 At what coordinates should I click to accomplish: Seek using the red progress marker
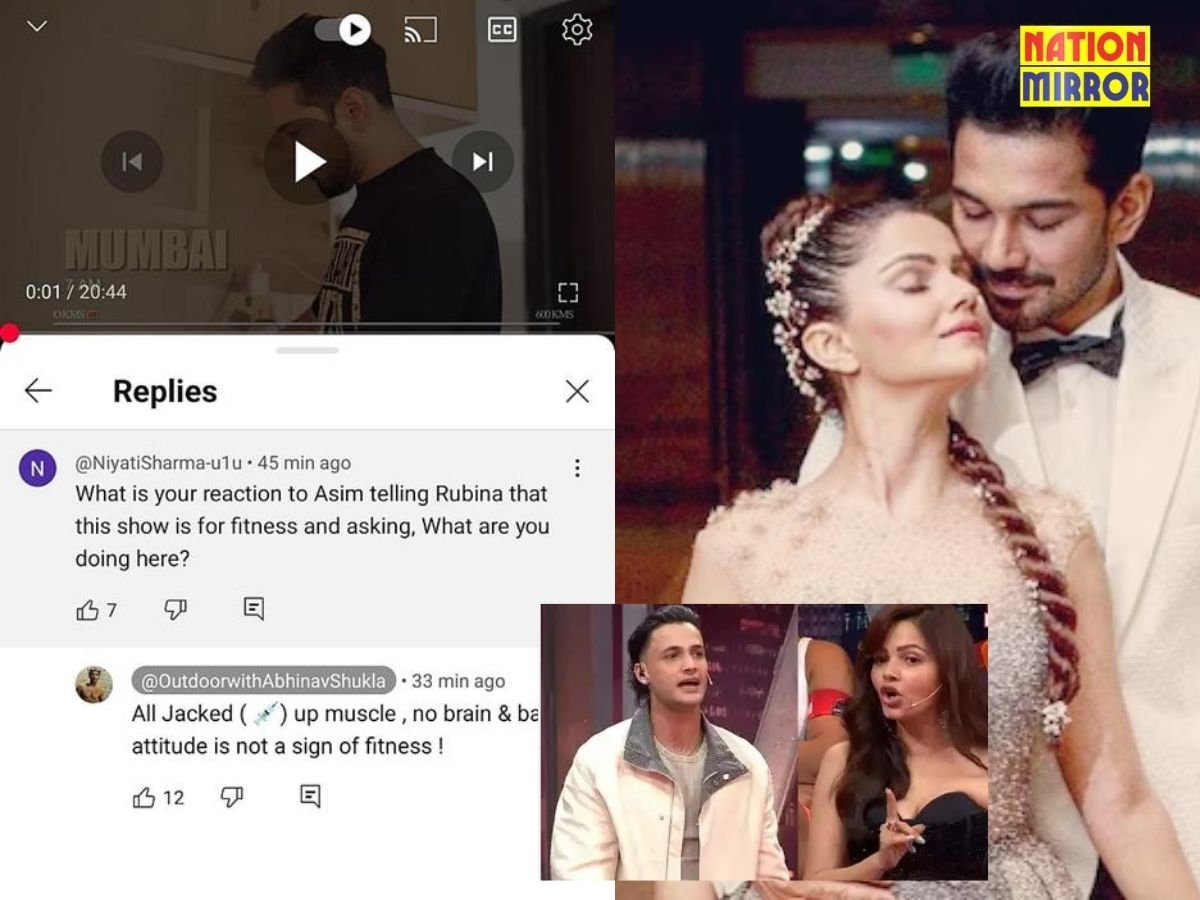pyautogui.click(x=8, y=330)
